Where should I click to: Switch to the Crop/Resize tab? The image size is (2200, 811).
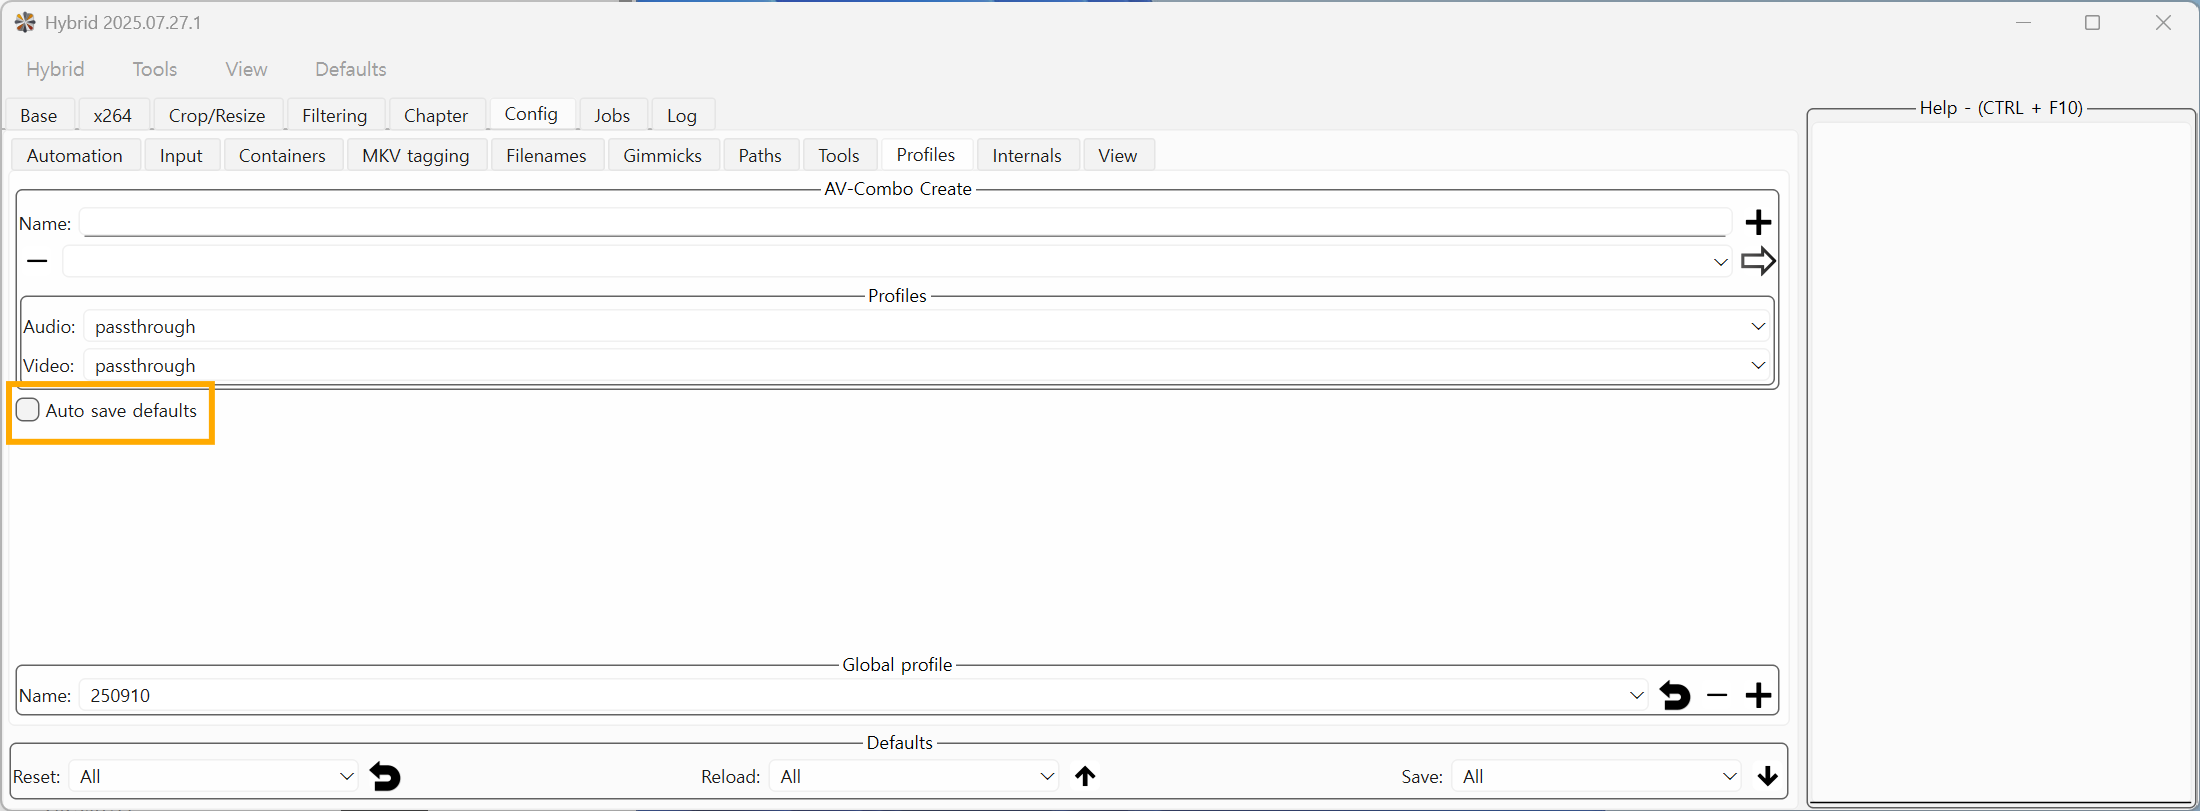217,115
